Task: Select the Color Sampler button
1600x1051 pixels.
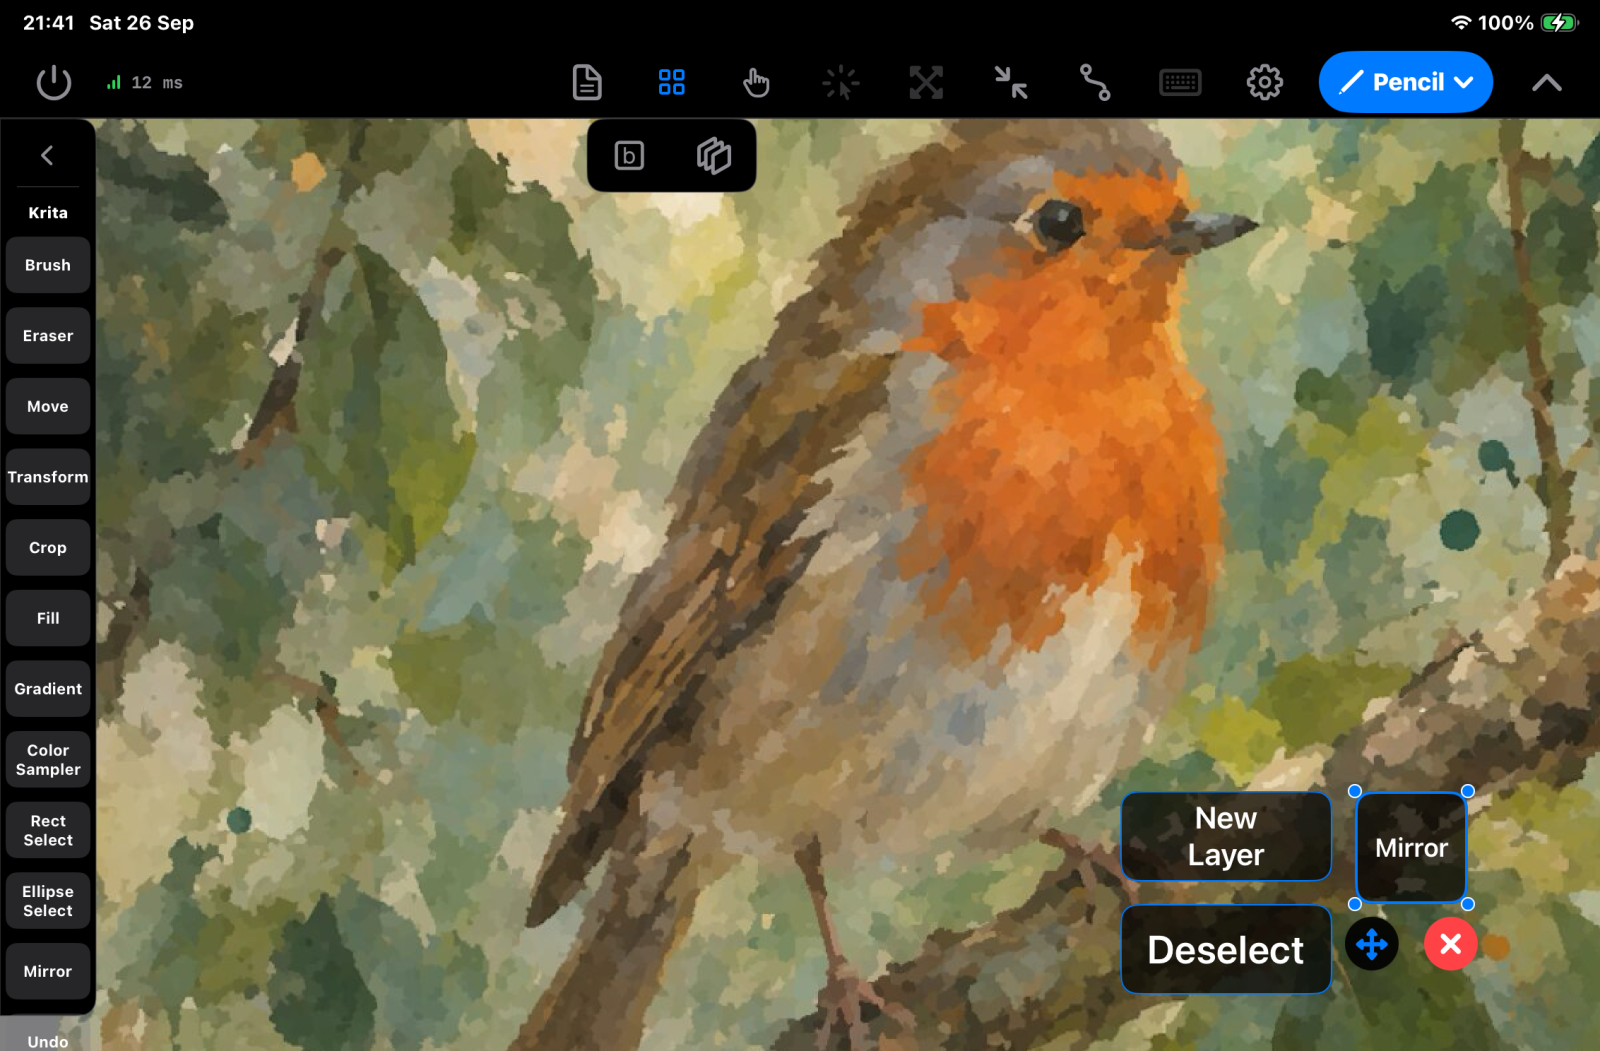Action: pos(48,760)
